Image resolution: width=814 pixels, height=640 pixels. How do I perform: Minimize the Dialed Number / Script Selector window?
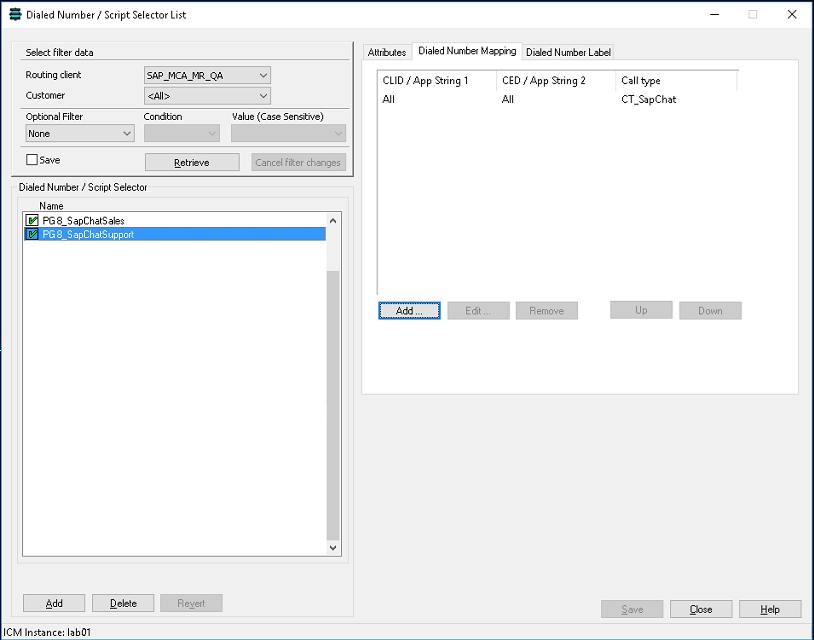point(714,15)
